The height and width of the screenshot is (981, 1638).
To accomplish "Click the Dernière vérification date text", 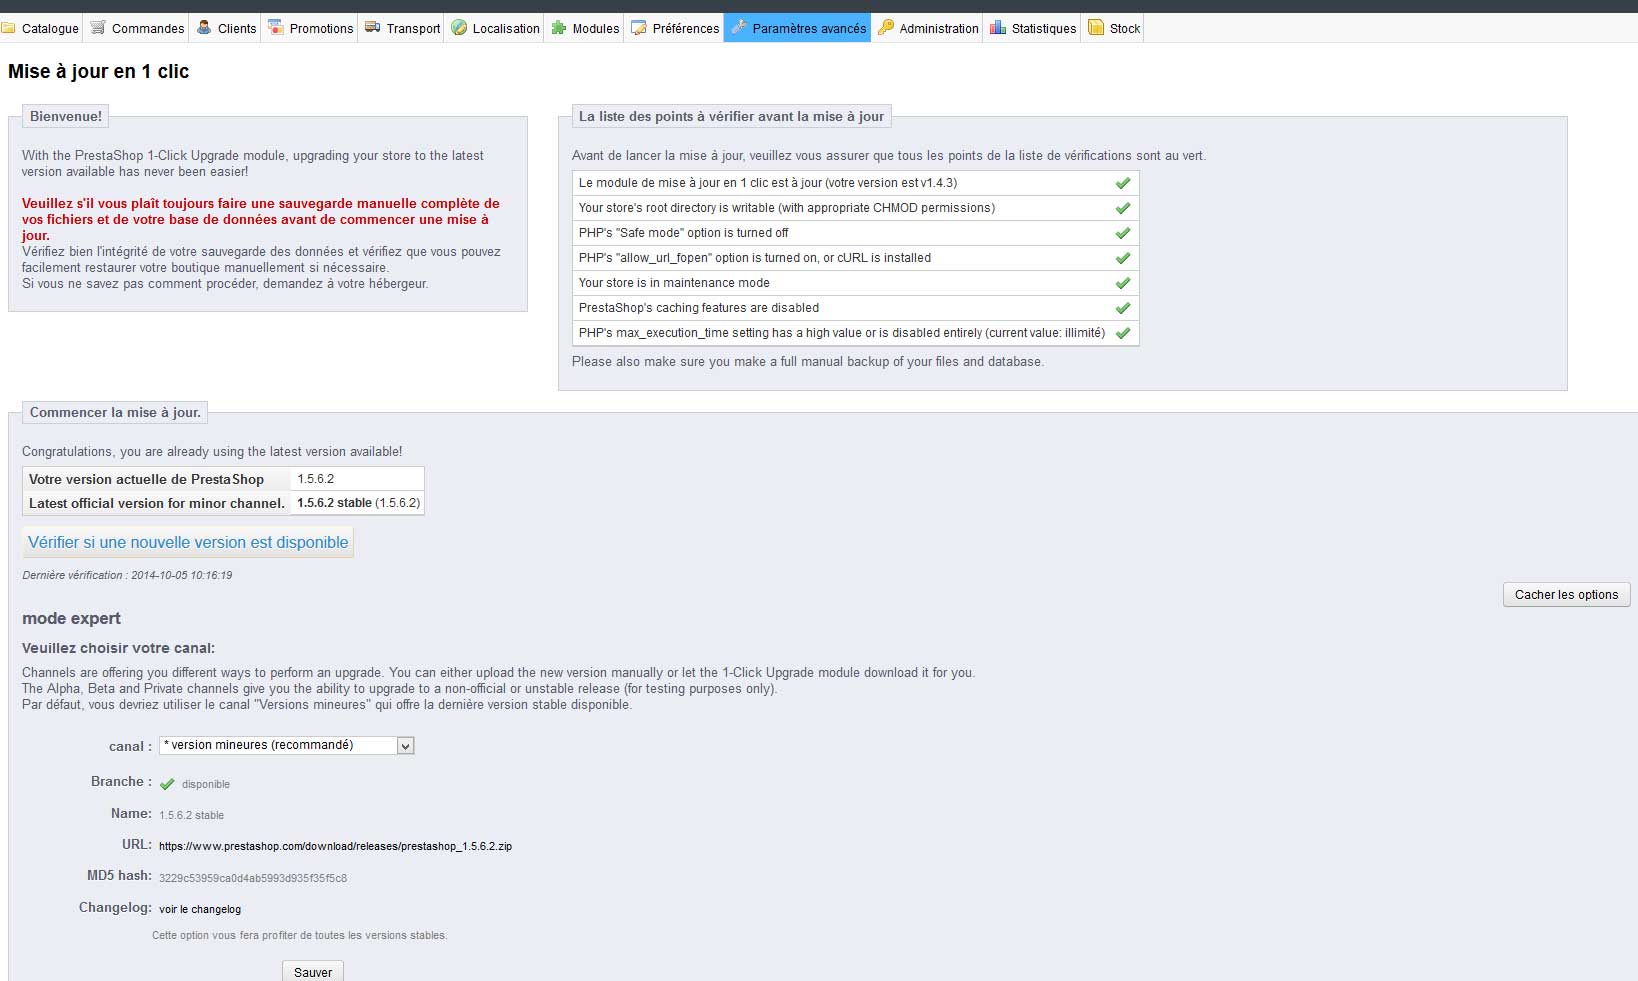I will coord(127,575).
